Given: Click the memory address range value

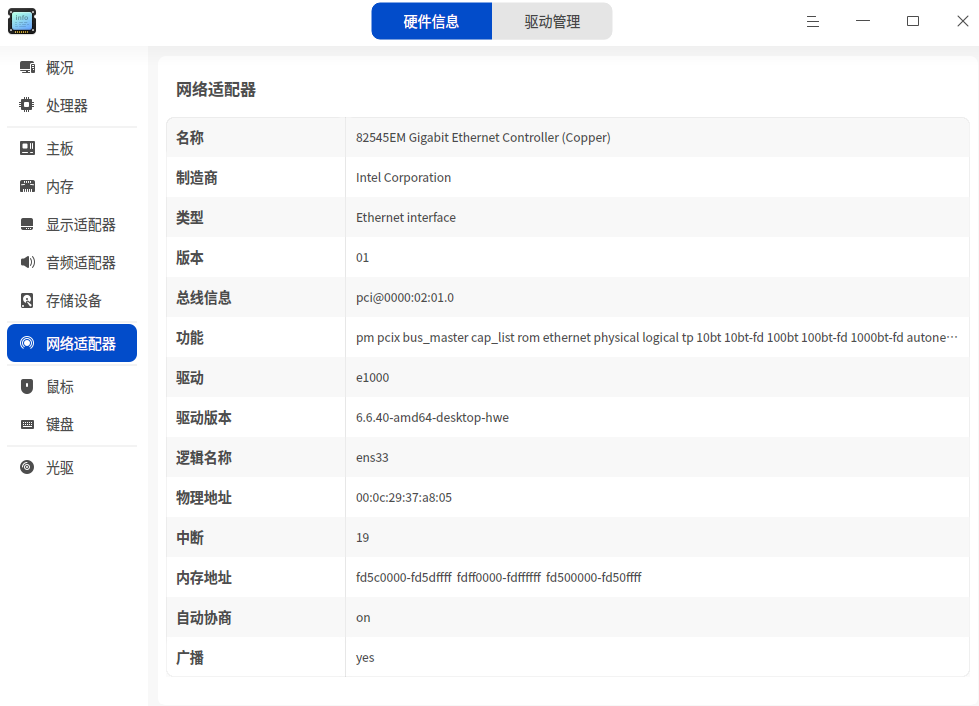Looking at the screenshot, I should coord(498,577).
